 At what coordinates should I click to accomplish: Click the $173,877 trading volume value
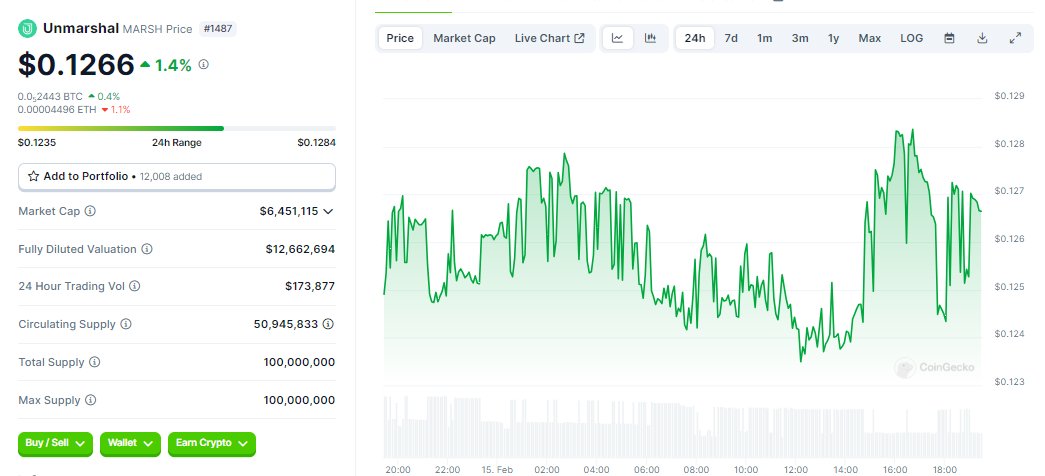click(x=310, y=287)
